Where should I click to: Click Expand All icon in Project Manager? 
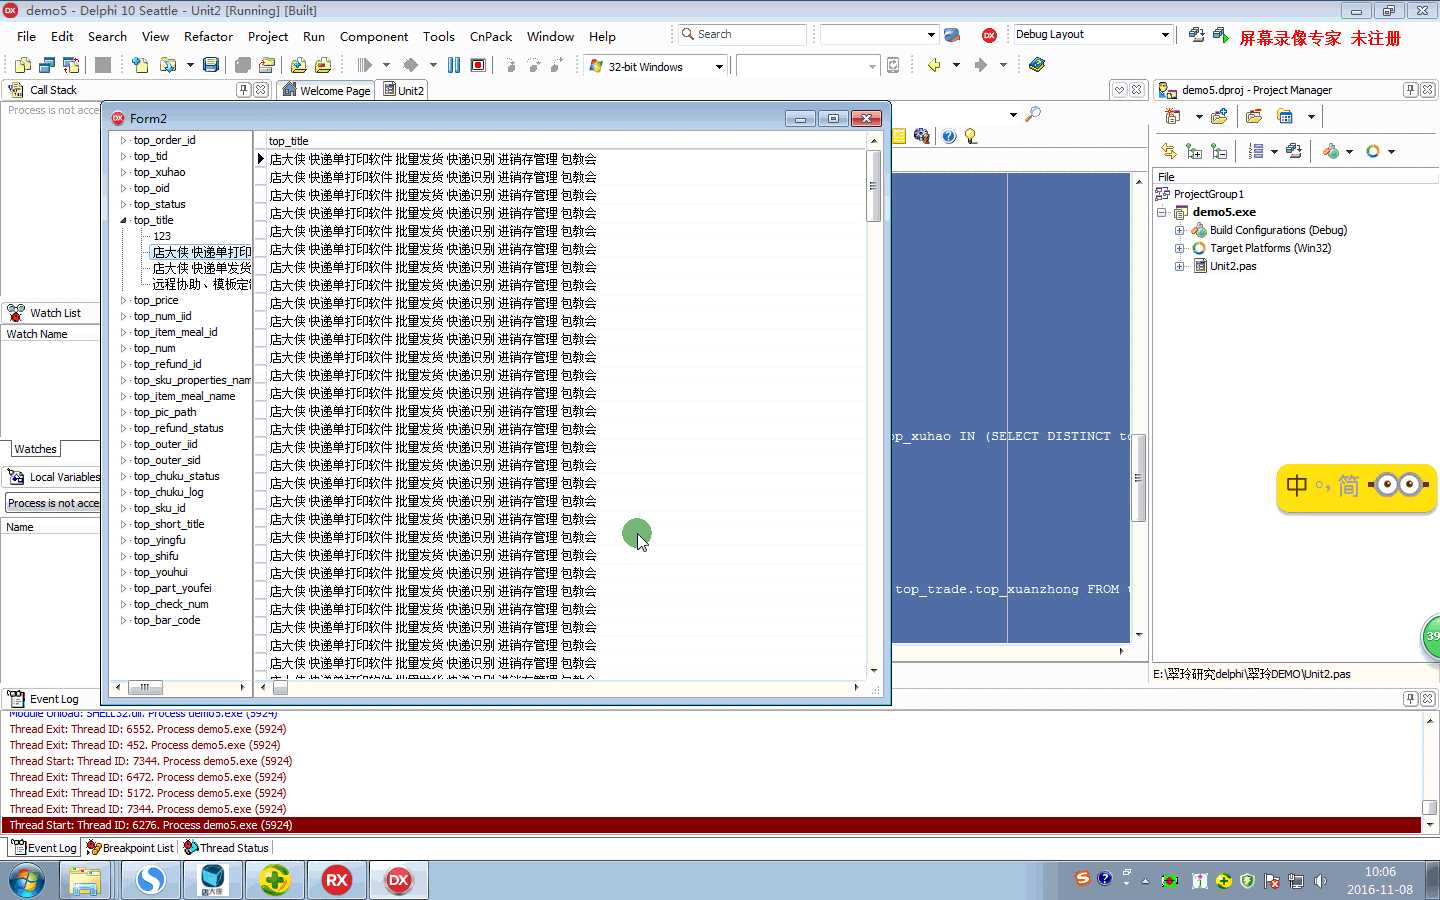coord(1194,151)
